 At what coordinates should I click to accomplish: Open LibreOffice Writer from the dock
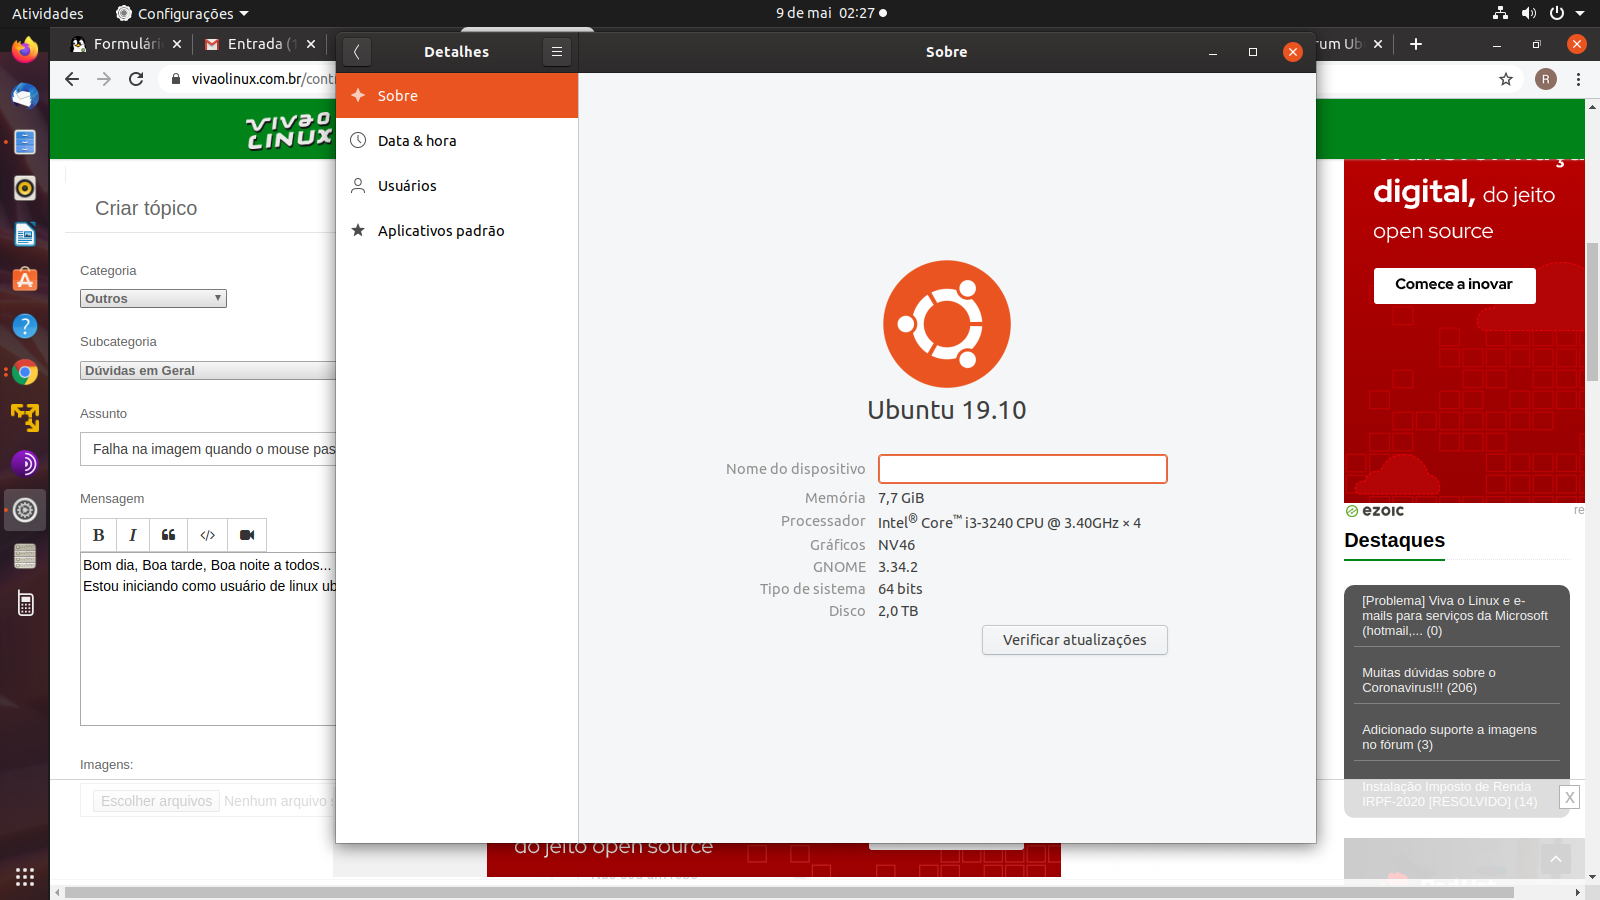pos(25,234)
